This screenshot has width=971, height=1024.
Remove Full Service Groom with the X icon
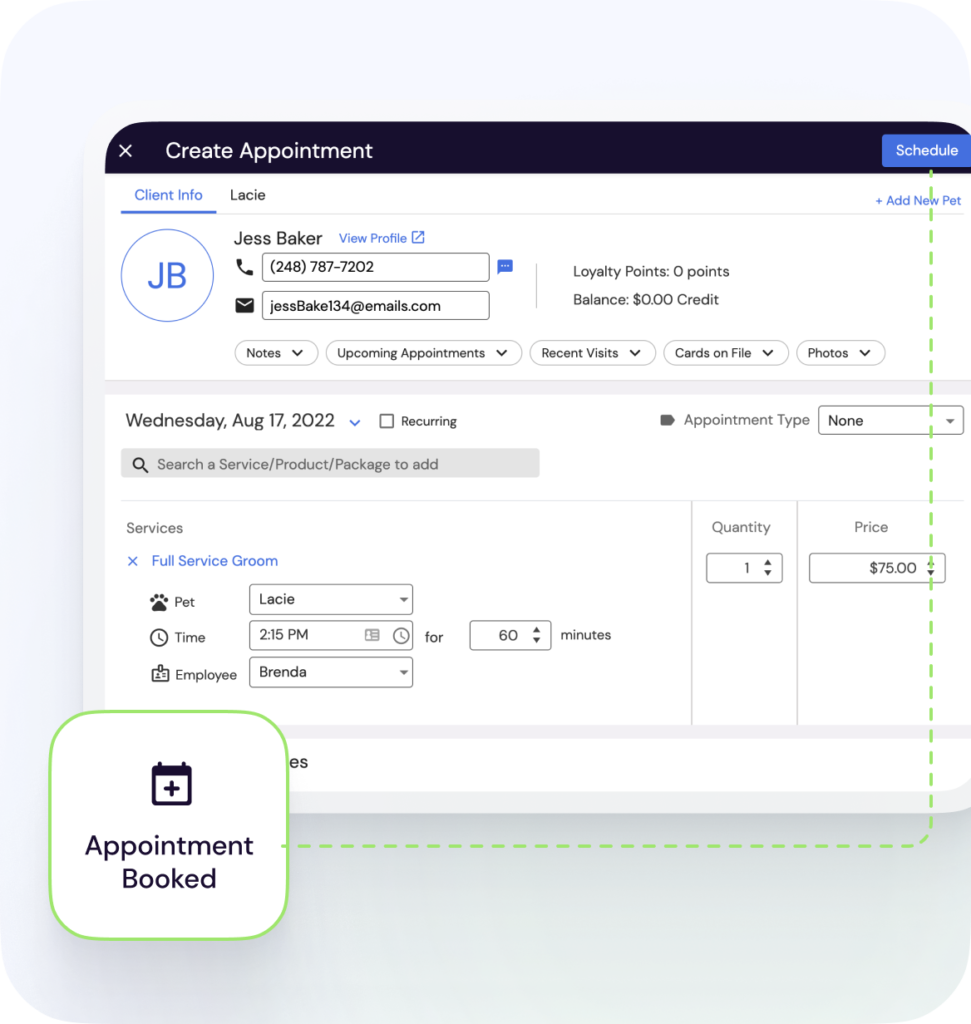tap(133, 562)
